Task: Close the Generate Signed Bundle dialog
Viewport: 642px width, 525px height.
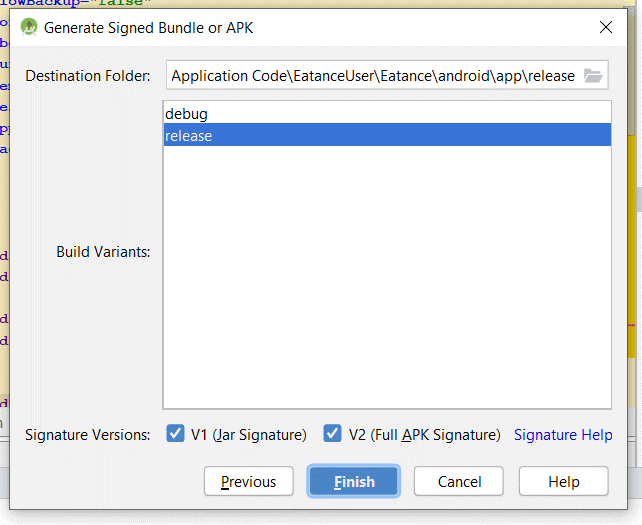Action: (606, 27)
